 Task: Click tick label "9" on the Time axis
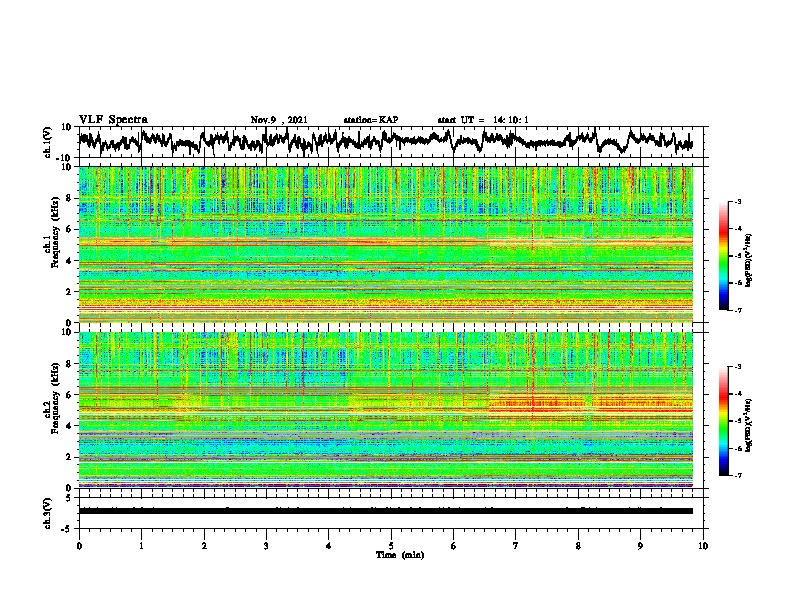pos(640,546)
